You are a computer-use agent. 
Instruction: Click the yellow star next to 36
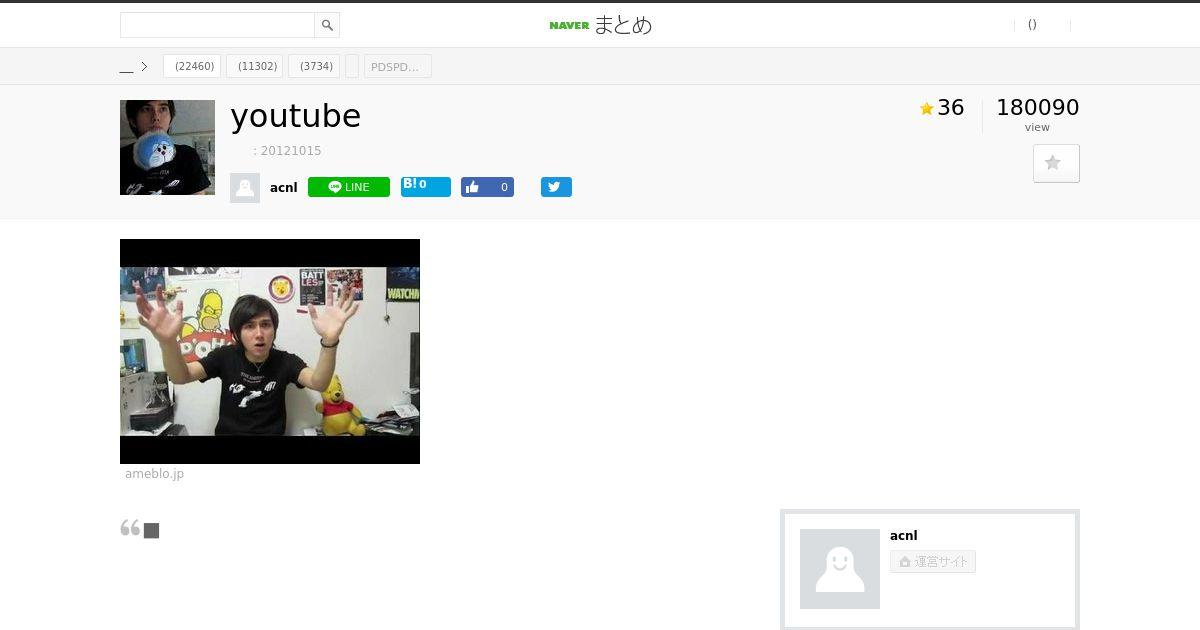coord(926,108)
